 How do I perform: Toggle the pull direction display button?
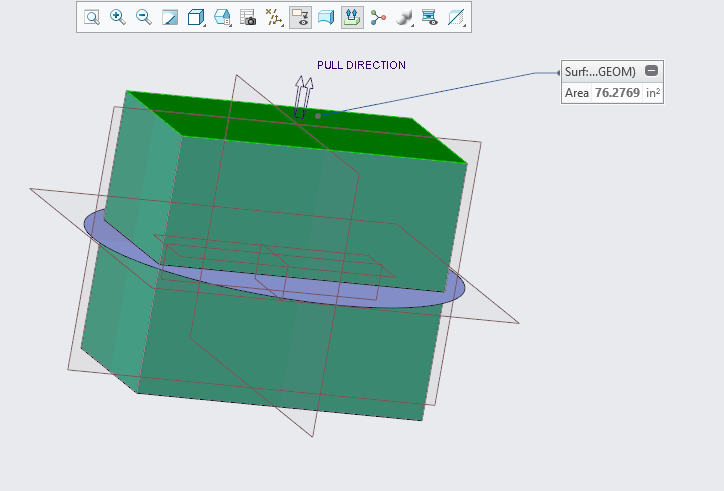coord(352,18)
